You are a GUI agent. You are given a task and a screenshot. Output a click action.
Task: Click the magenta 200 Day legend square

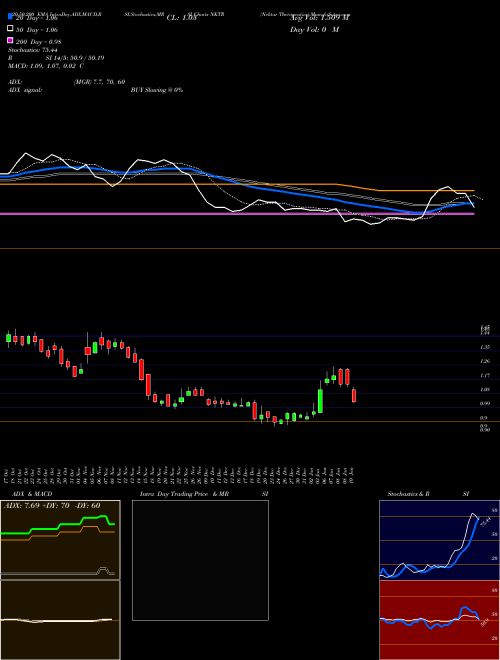pyautogui.click(x=11, y=41)
